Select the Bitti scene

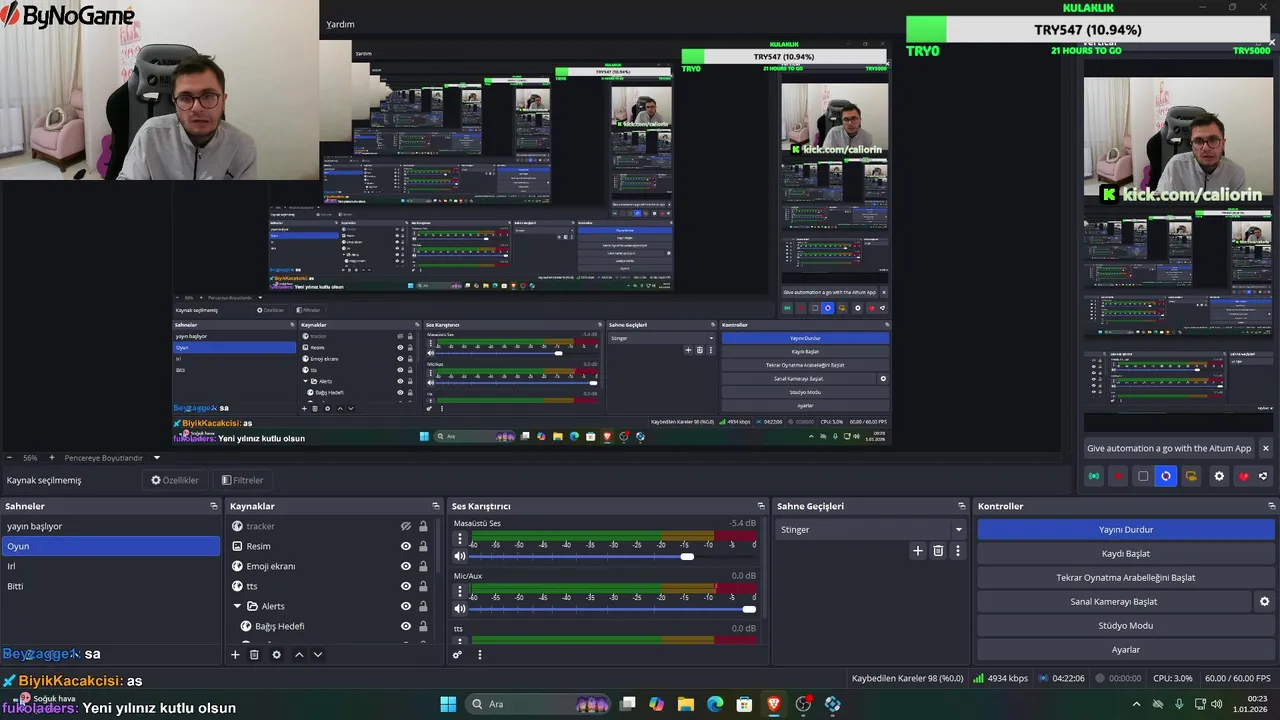pos(111,586)
